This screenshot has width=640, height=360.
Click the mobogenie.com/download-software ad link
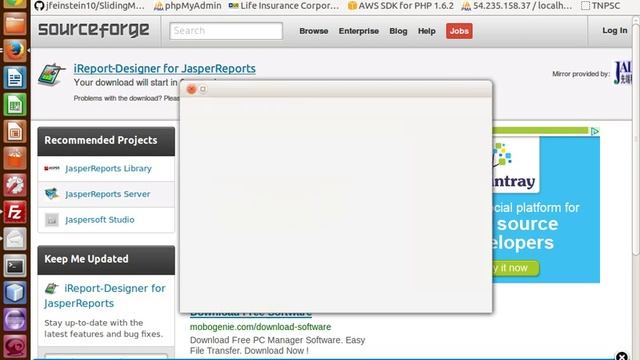[x=260, y=327]
